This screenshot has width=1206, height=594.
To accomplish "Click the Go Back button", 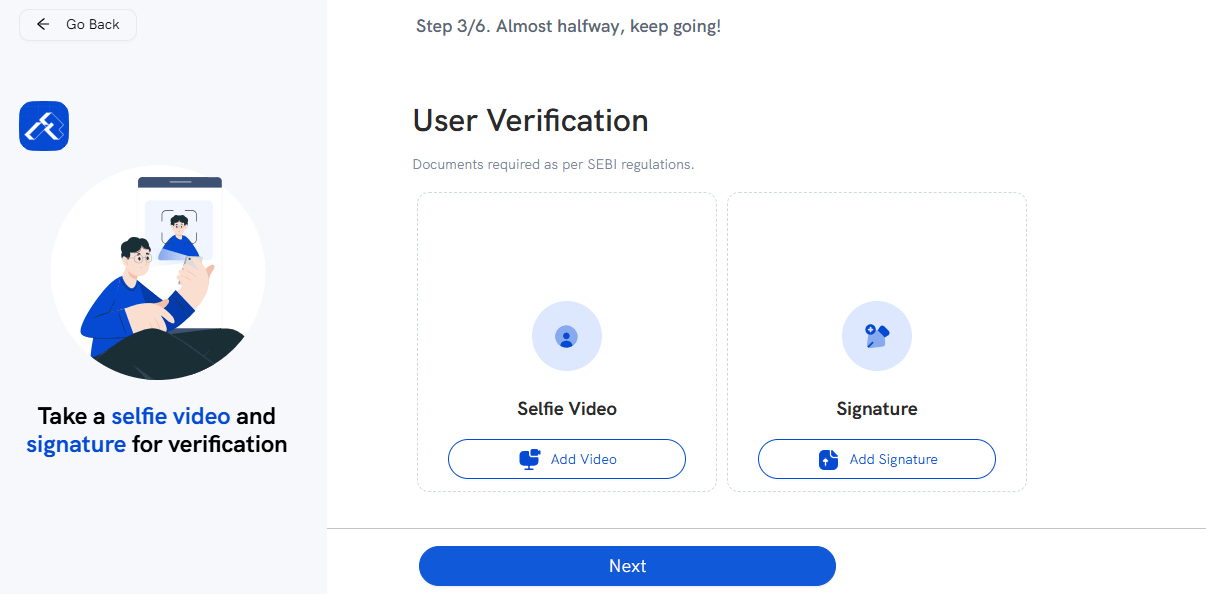I will pyautogui.click(x=78, y=25).
